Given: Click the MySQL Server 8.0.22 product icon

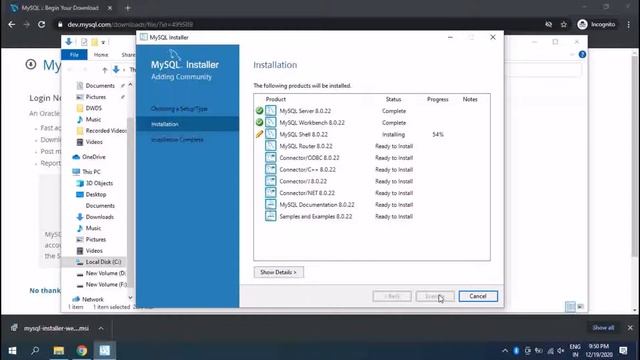Looking at the screenshot, I should (271, 111).
